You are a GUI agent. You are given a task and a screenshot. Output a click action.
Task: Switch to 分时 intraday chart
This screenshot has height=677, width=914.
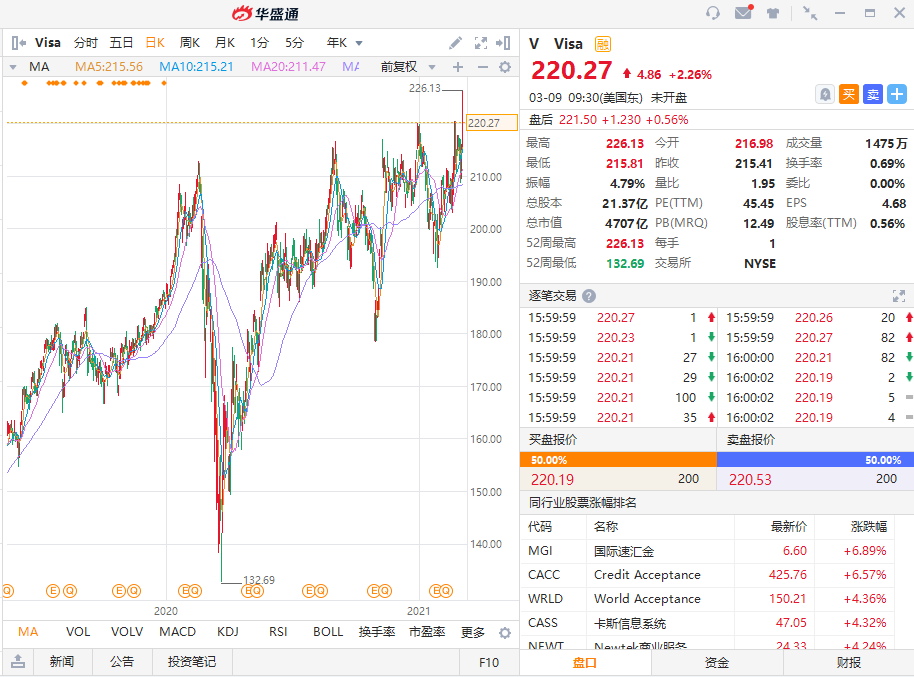tap(86, 43)
